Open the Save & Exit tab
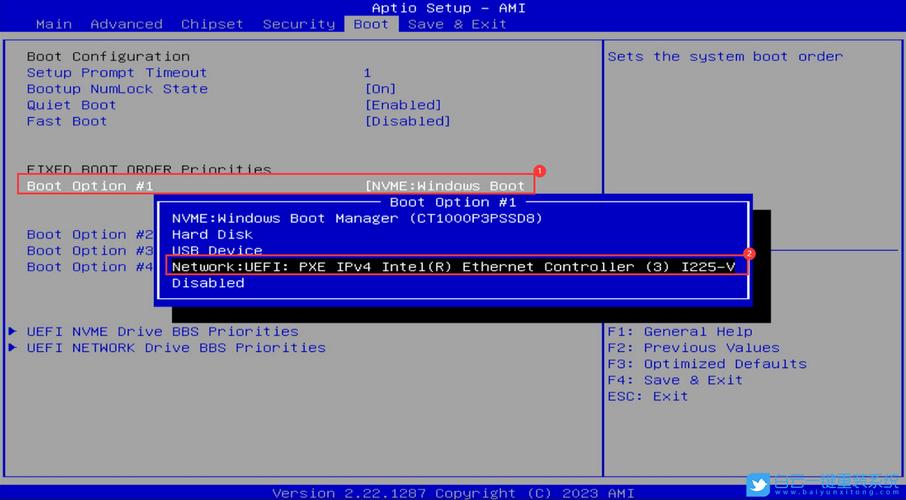 (x=457, y=24)
